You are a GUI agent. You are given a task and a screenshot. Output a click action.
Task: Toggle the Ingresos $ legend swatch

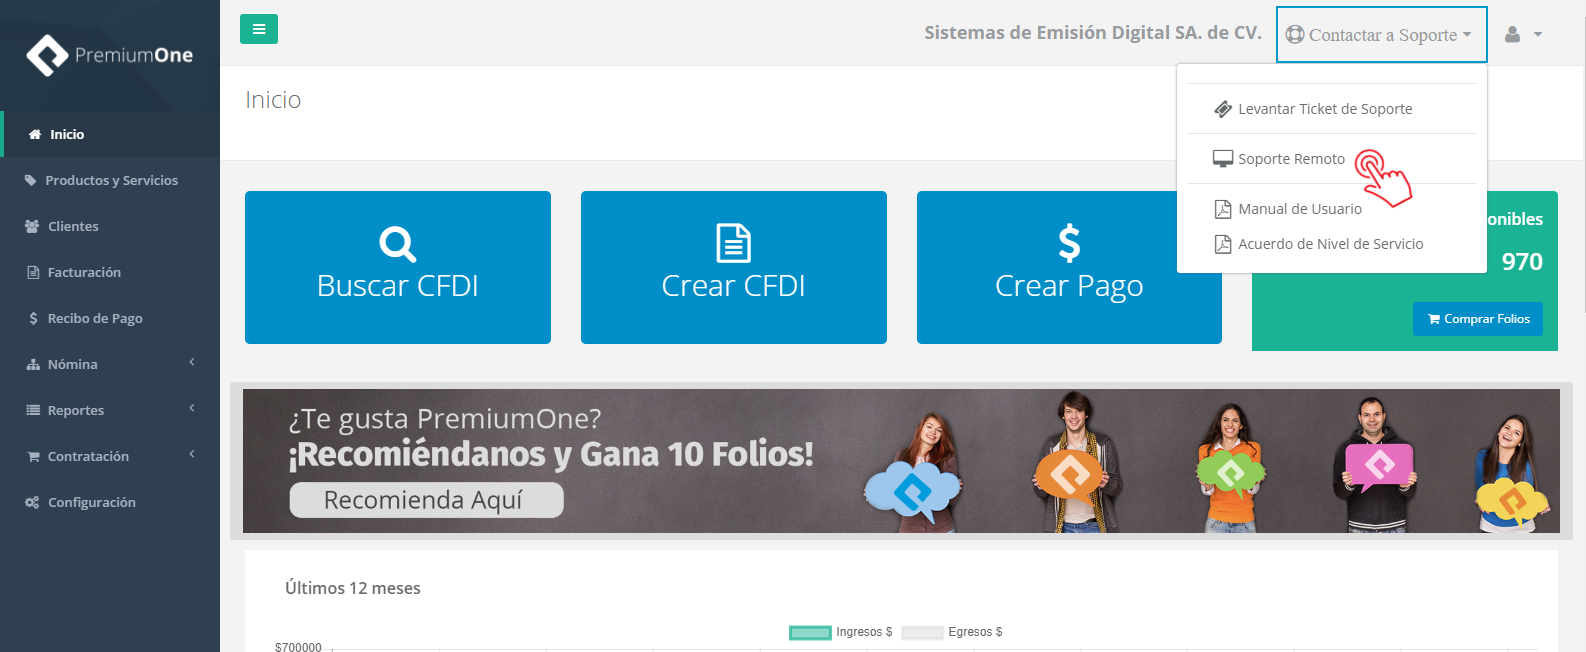tap(810, 632)
